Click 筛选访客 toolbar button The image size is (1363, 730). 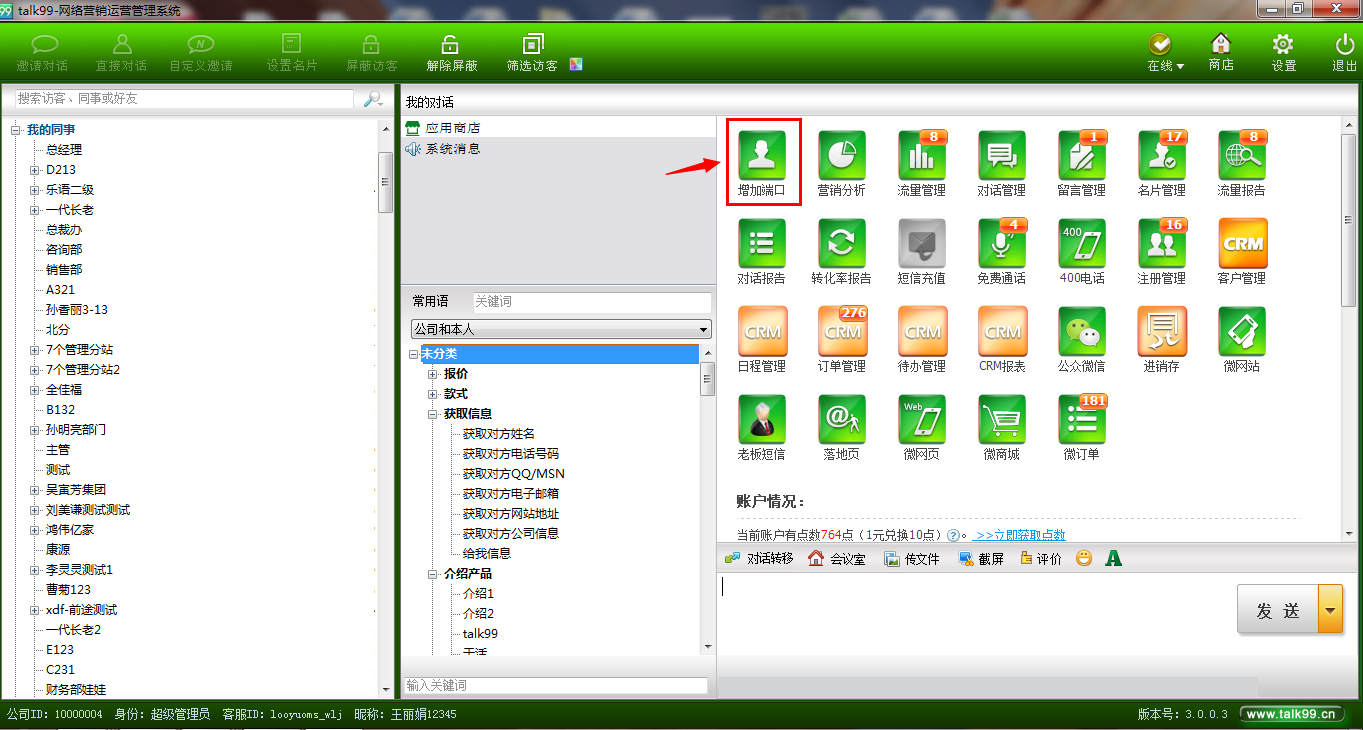[x=533, y=53]
